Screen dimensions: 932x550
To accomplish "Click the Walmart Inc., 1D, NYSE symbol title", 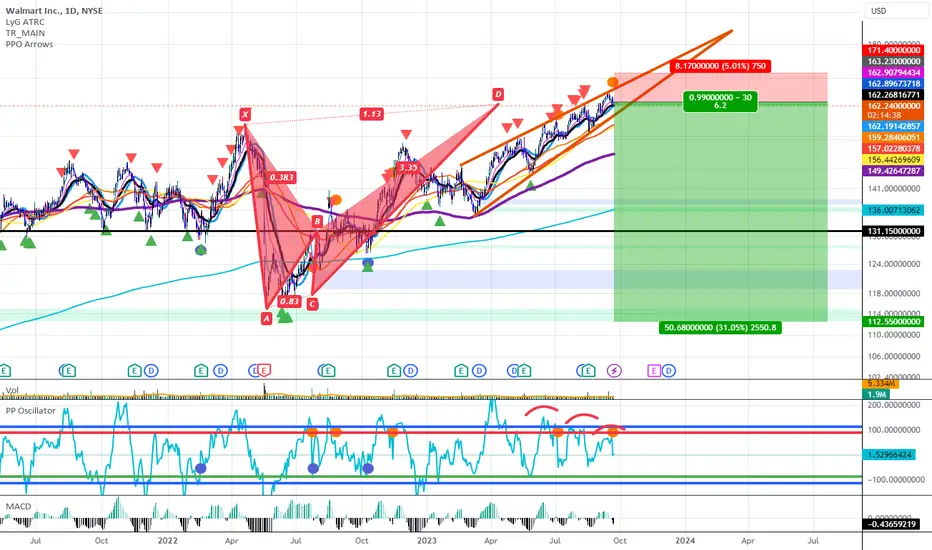I will [54, 11].
